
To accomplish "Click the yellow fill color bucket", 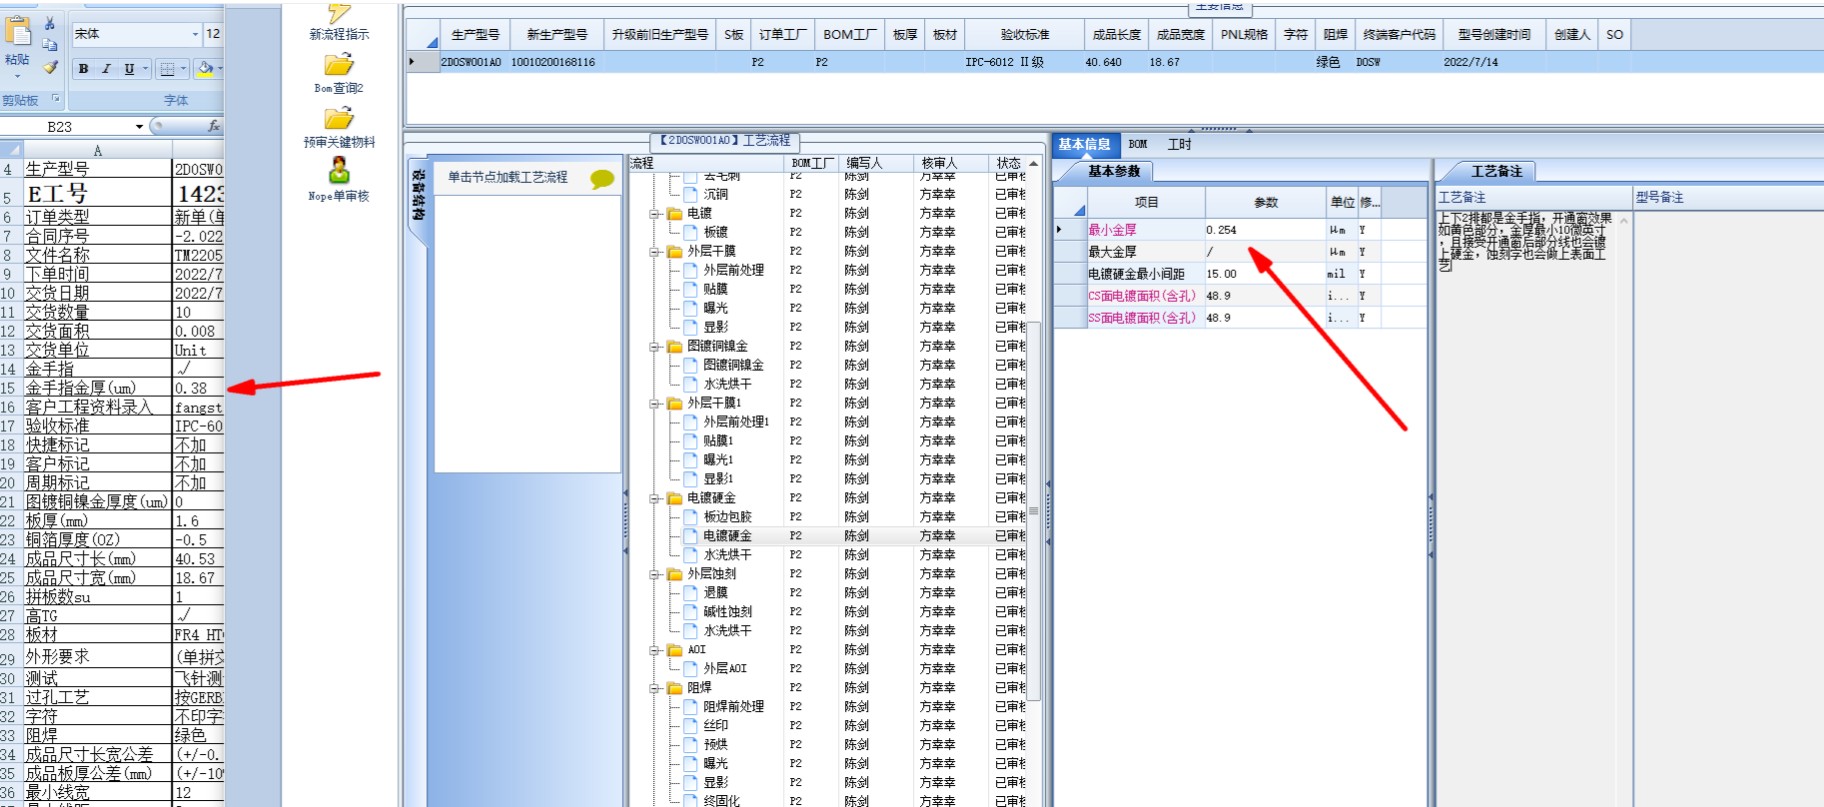I will 205,69.
